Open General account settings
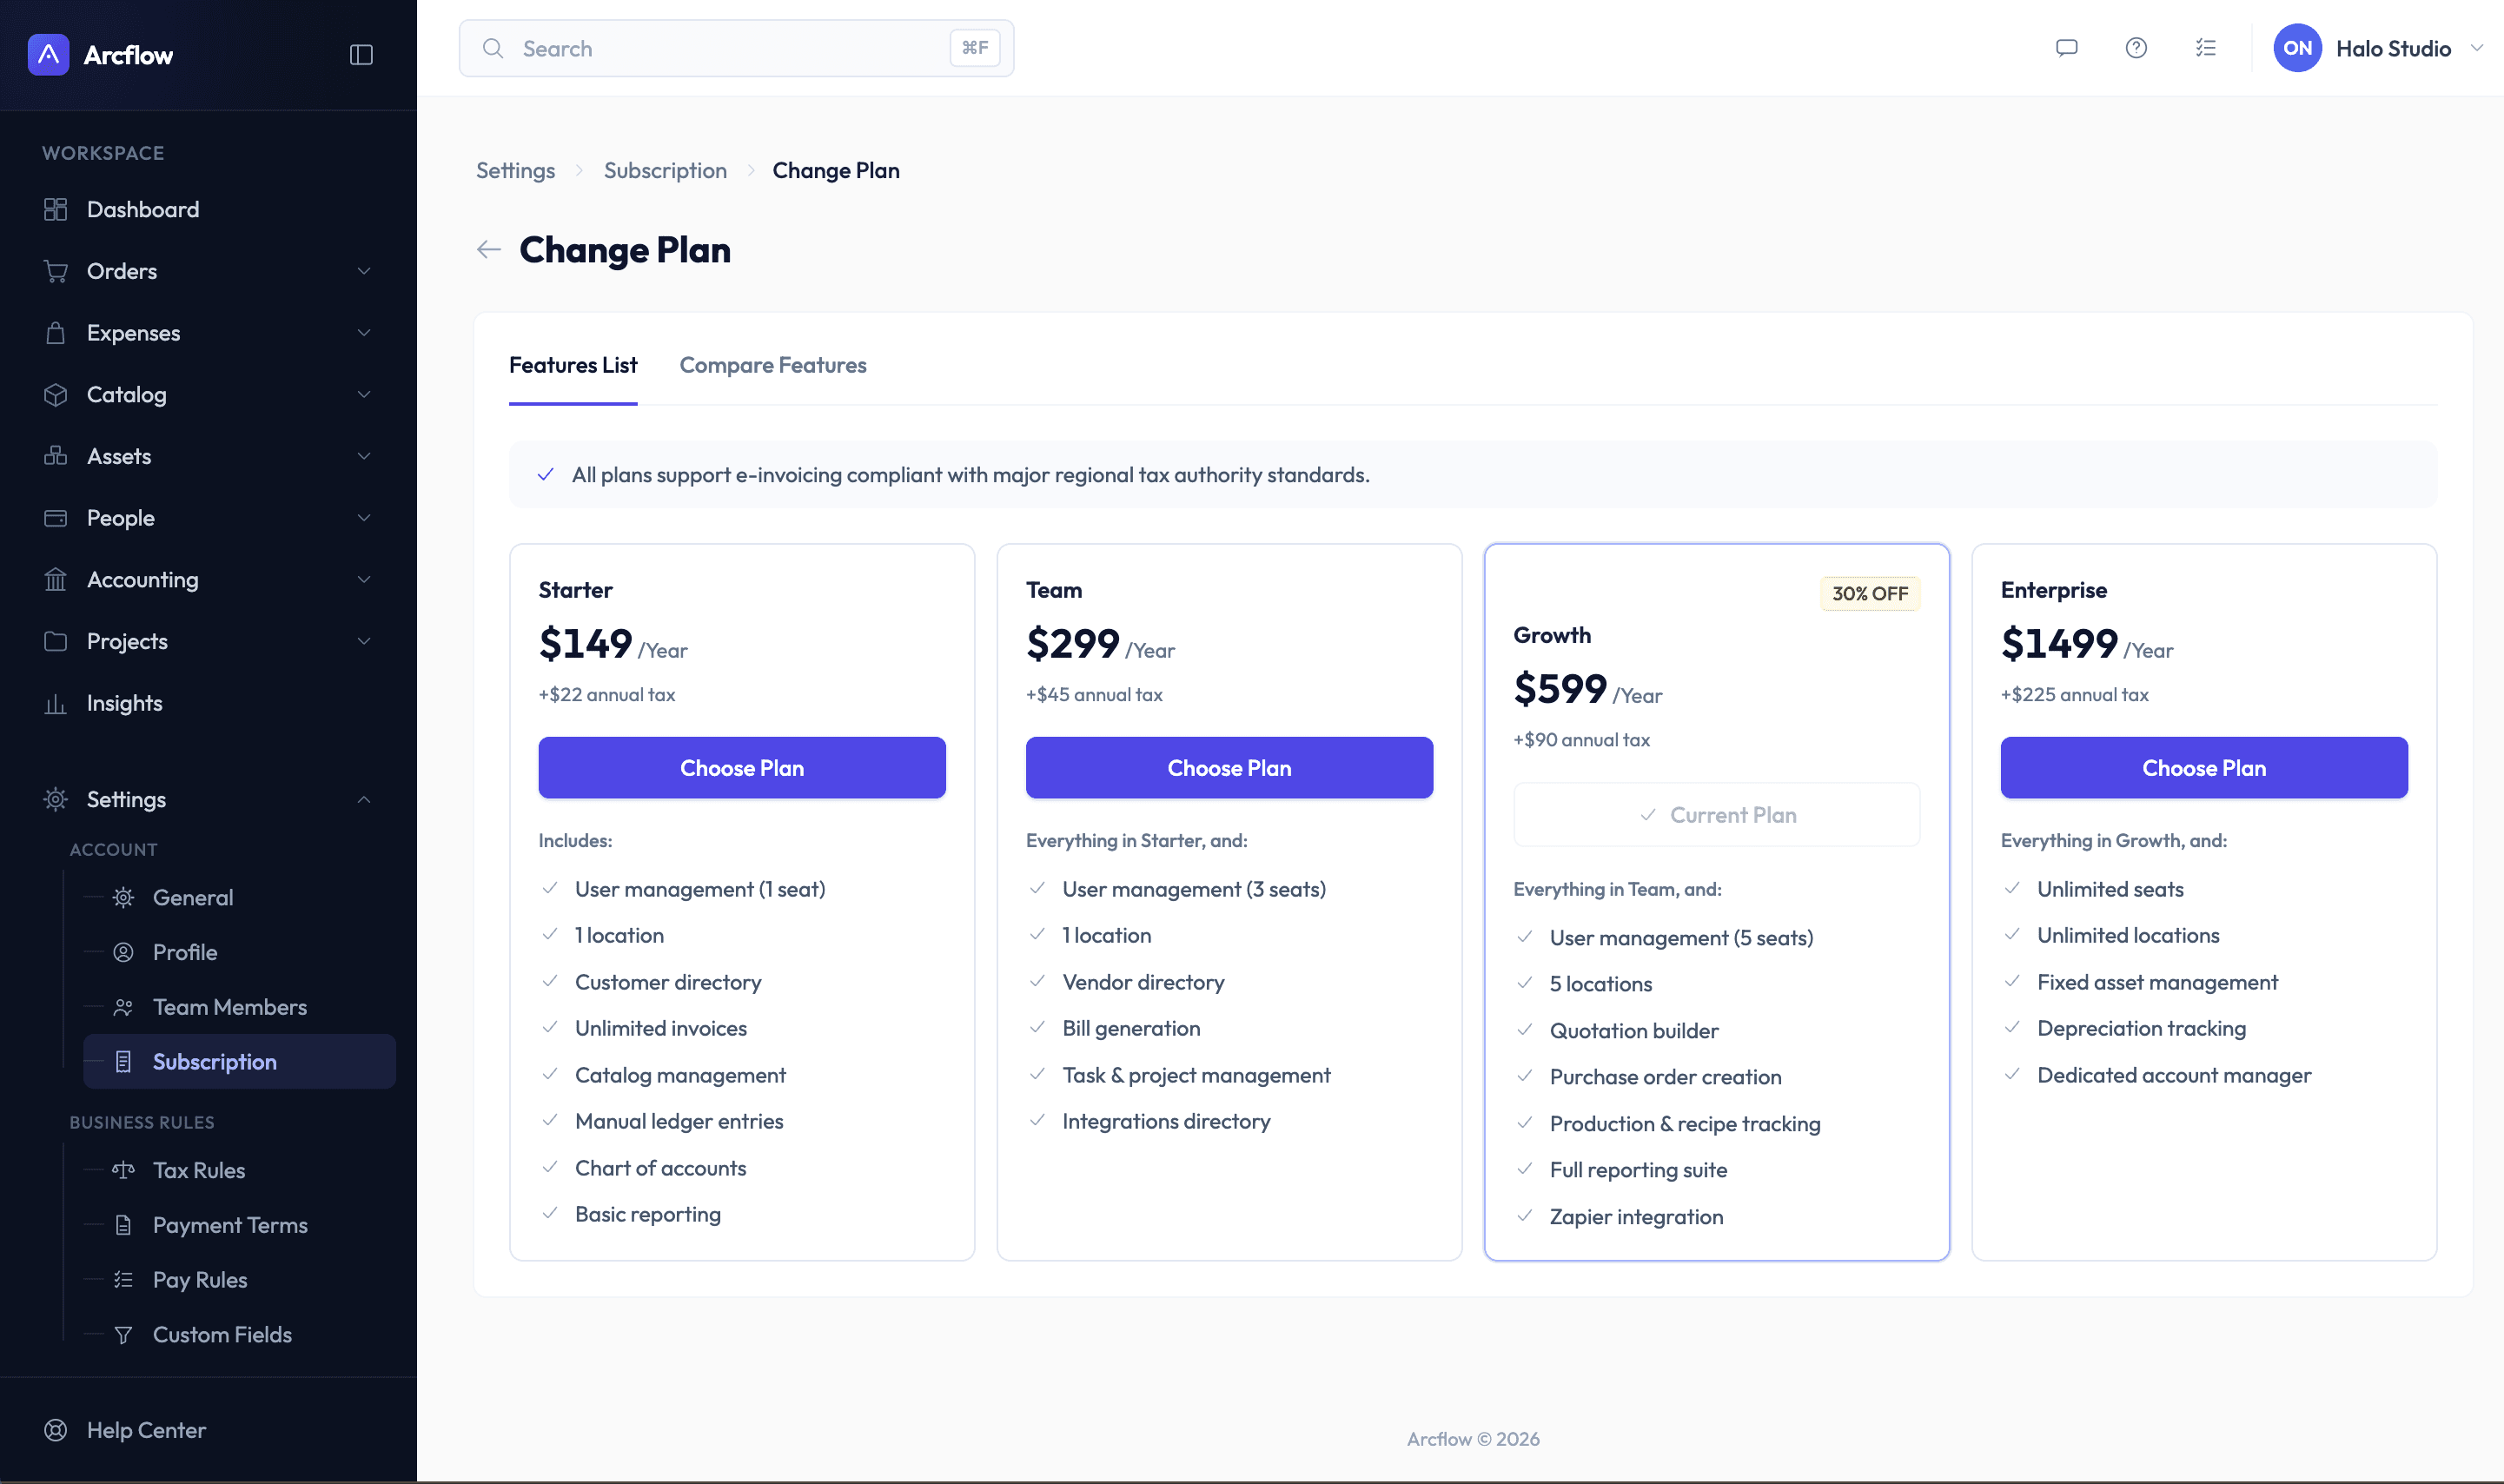Viewport: 2504px width, 1484px height. [240, 897]
